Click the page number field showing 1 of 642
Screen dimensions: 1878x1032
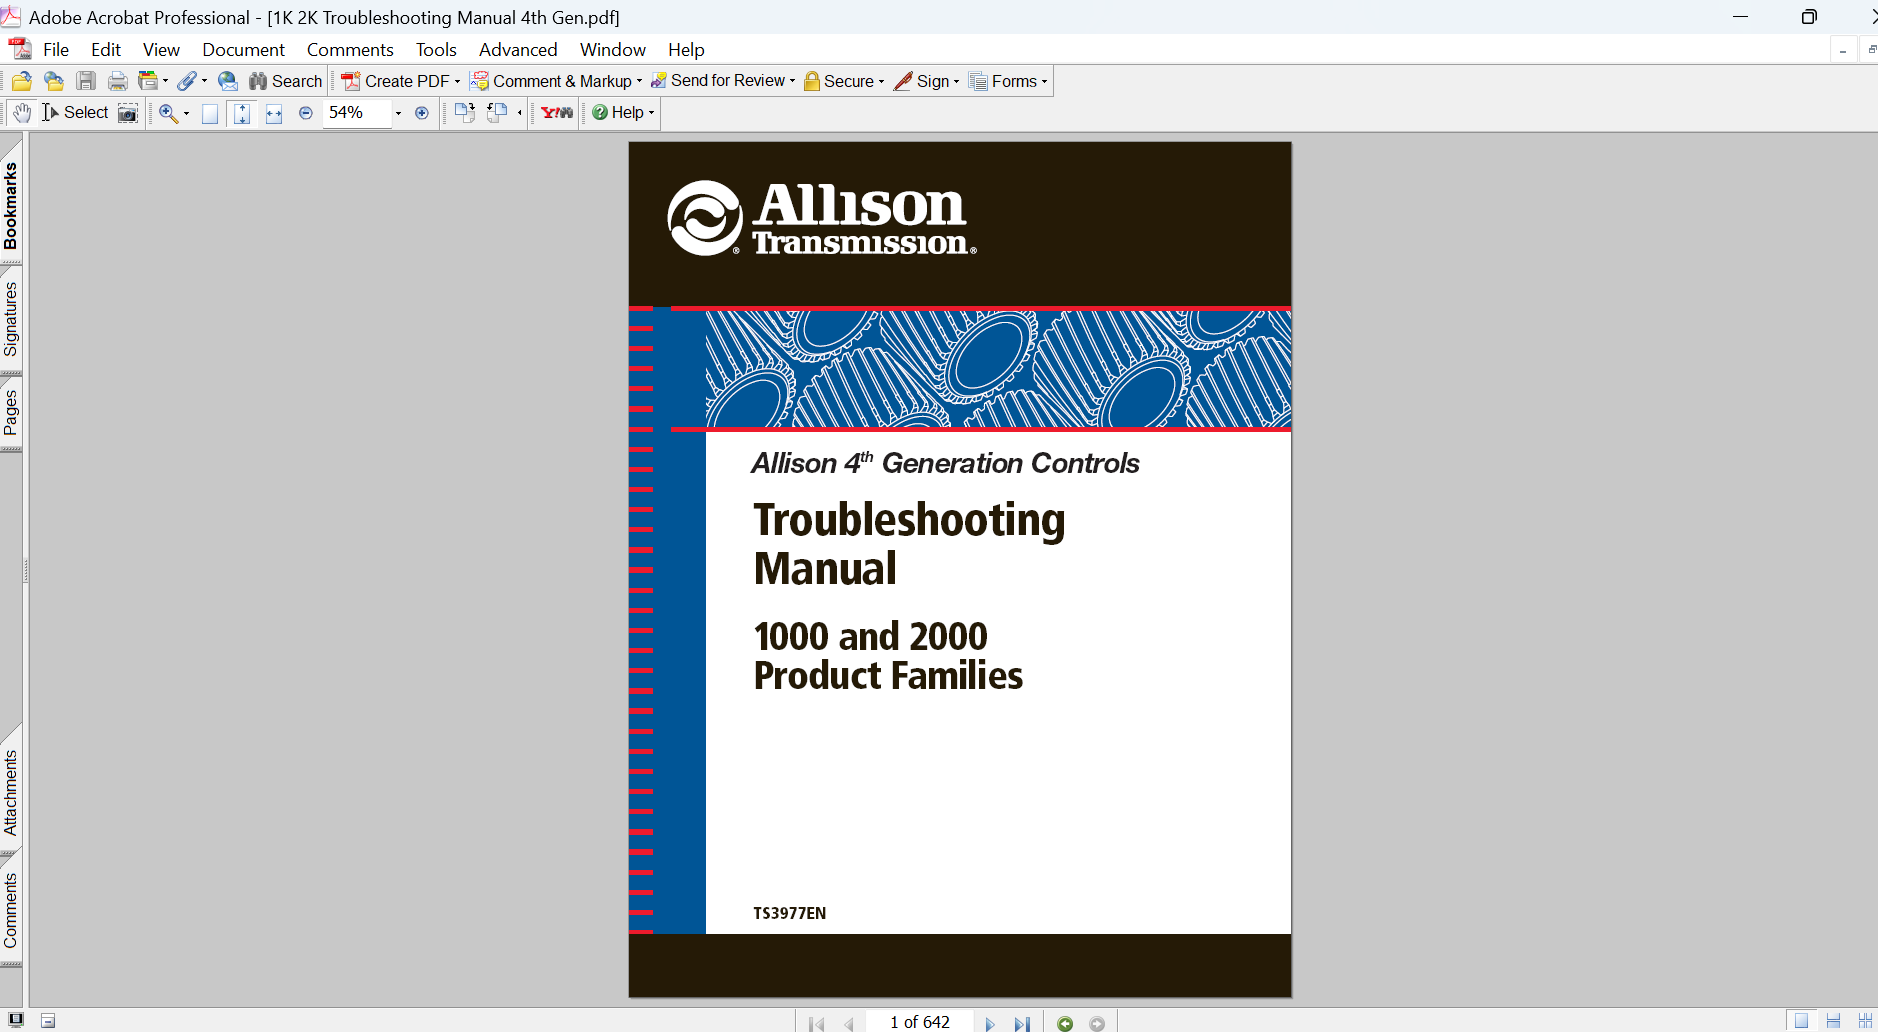tap(920, 1022)
